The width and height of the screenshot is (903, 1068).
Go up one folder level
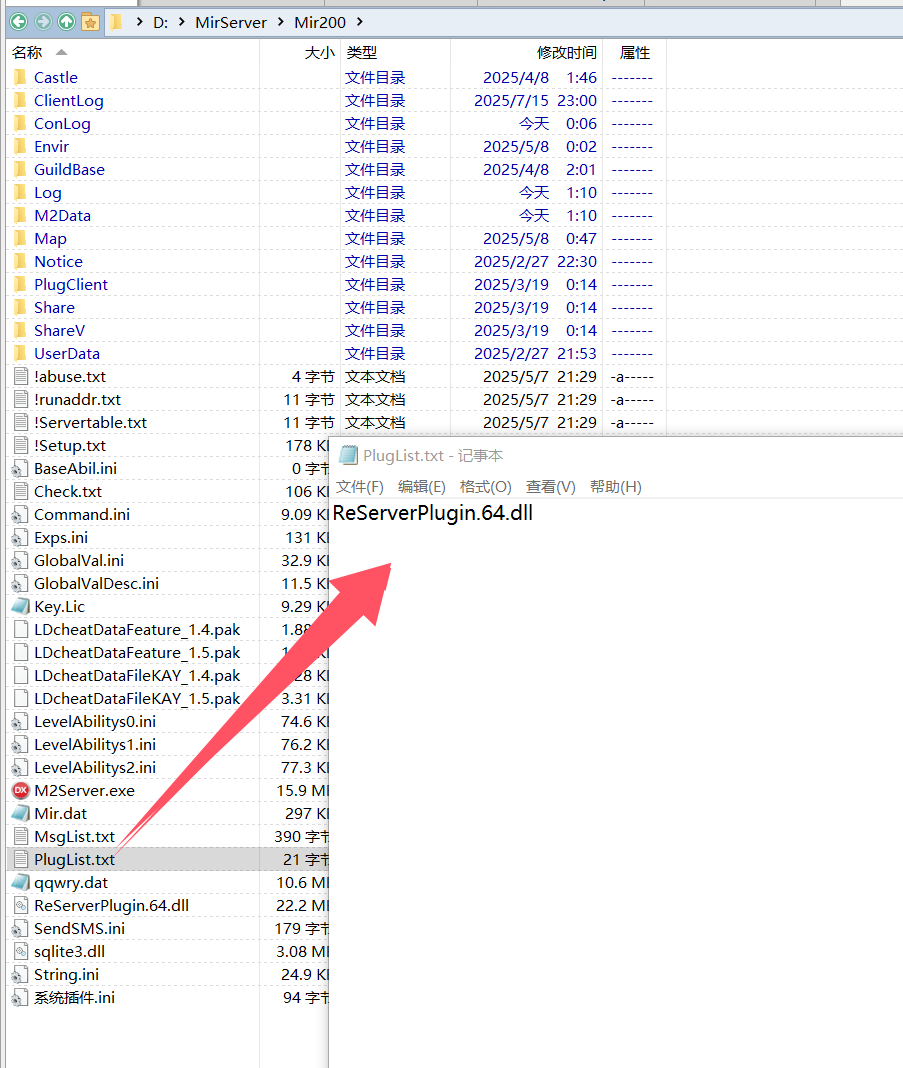coord(66,21)
